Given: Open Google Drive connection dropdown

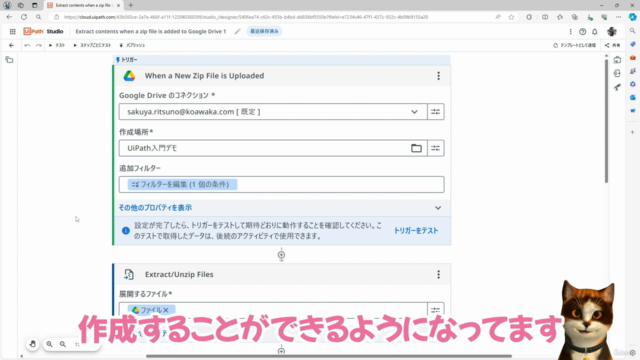Looking at the screenshot, I should pos(414,112).
